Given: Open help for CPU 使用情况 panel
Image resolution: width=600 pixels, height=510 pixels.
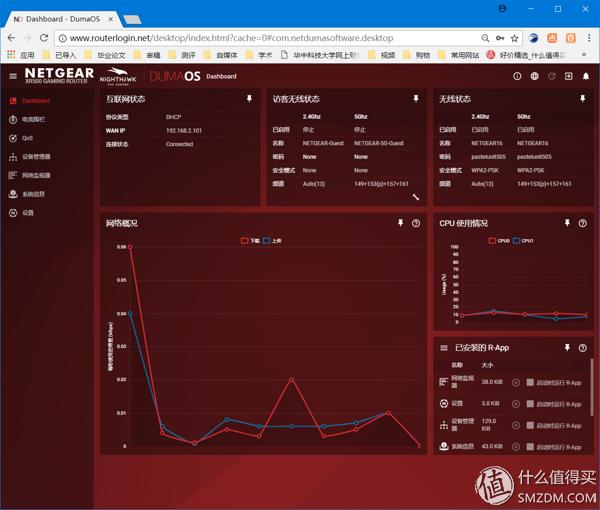Looking at the screenshot, I should point(582,223).
